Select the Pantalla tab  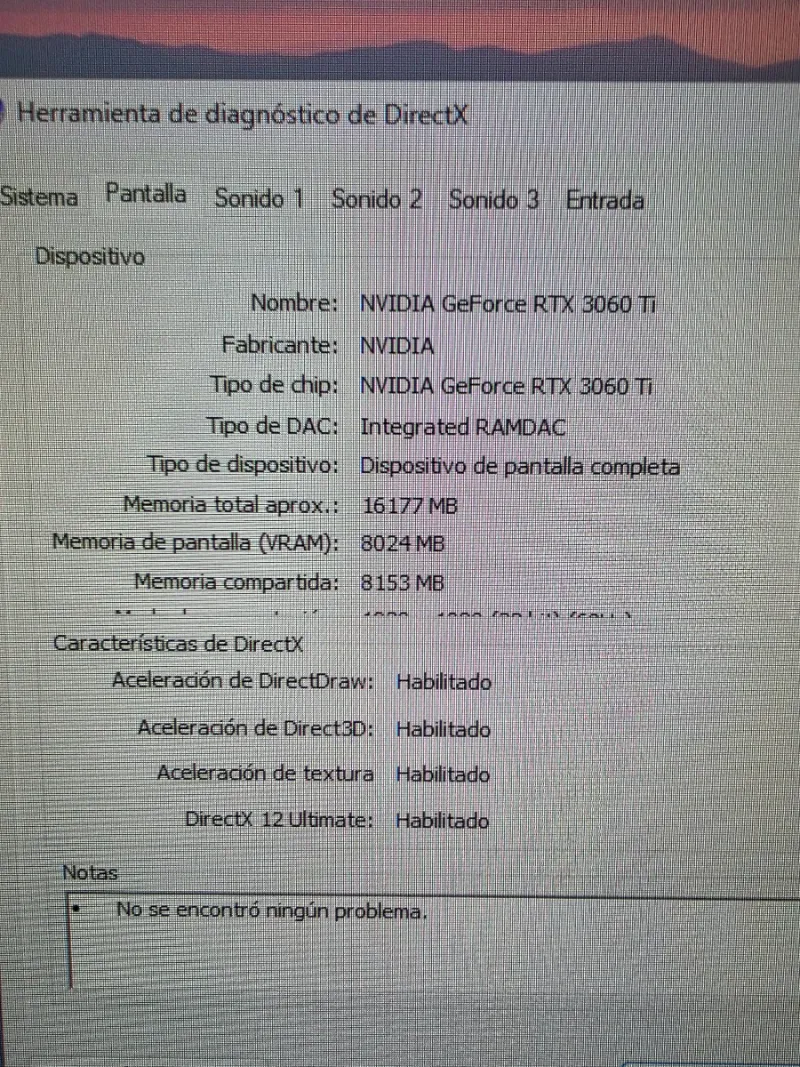pyautogui.click(x=146, y=195)
